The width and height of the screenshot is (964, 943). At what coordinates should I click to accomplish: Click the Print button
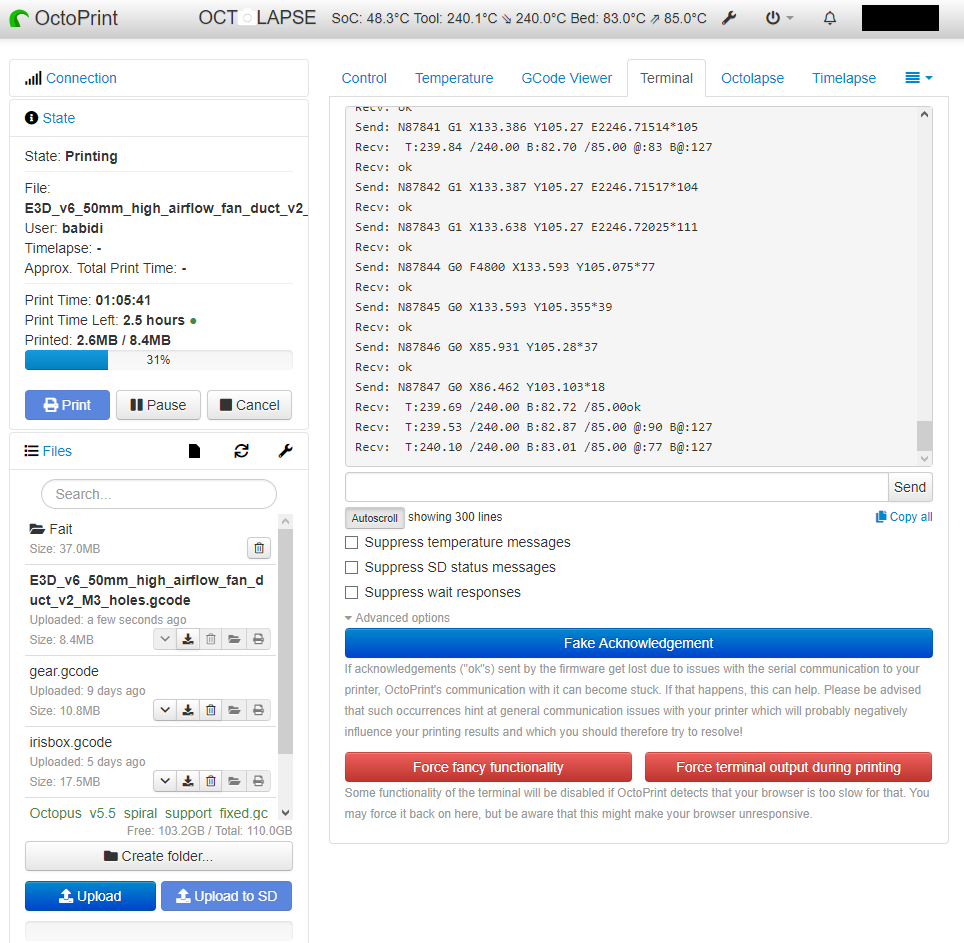(67, 405)
